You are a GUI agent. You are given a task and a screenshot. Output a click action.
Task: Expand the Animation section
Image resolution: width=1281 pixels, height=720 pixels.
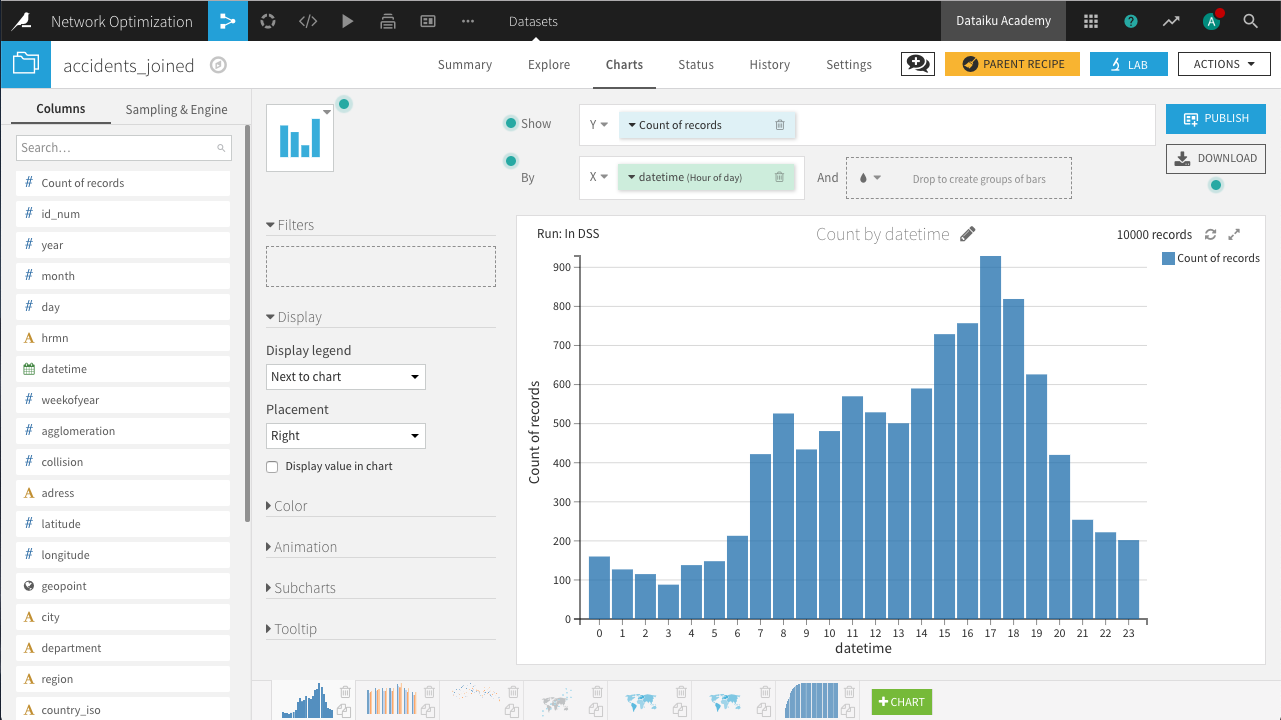pos(305,547)
